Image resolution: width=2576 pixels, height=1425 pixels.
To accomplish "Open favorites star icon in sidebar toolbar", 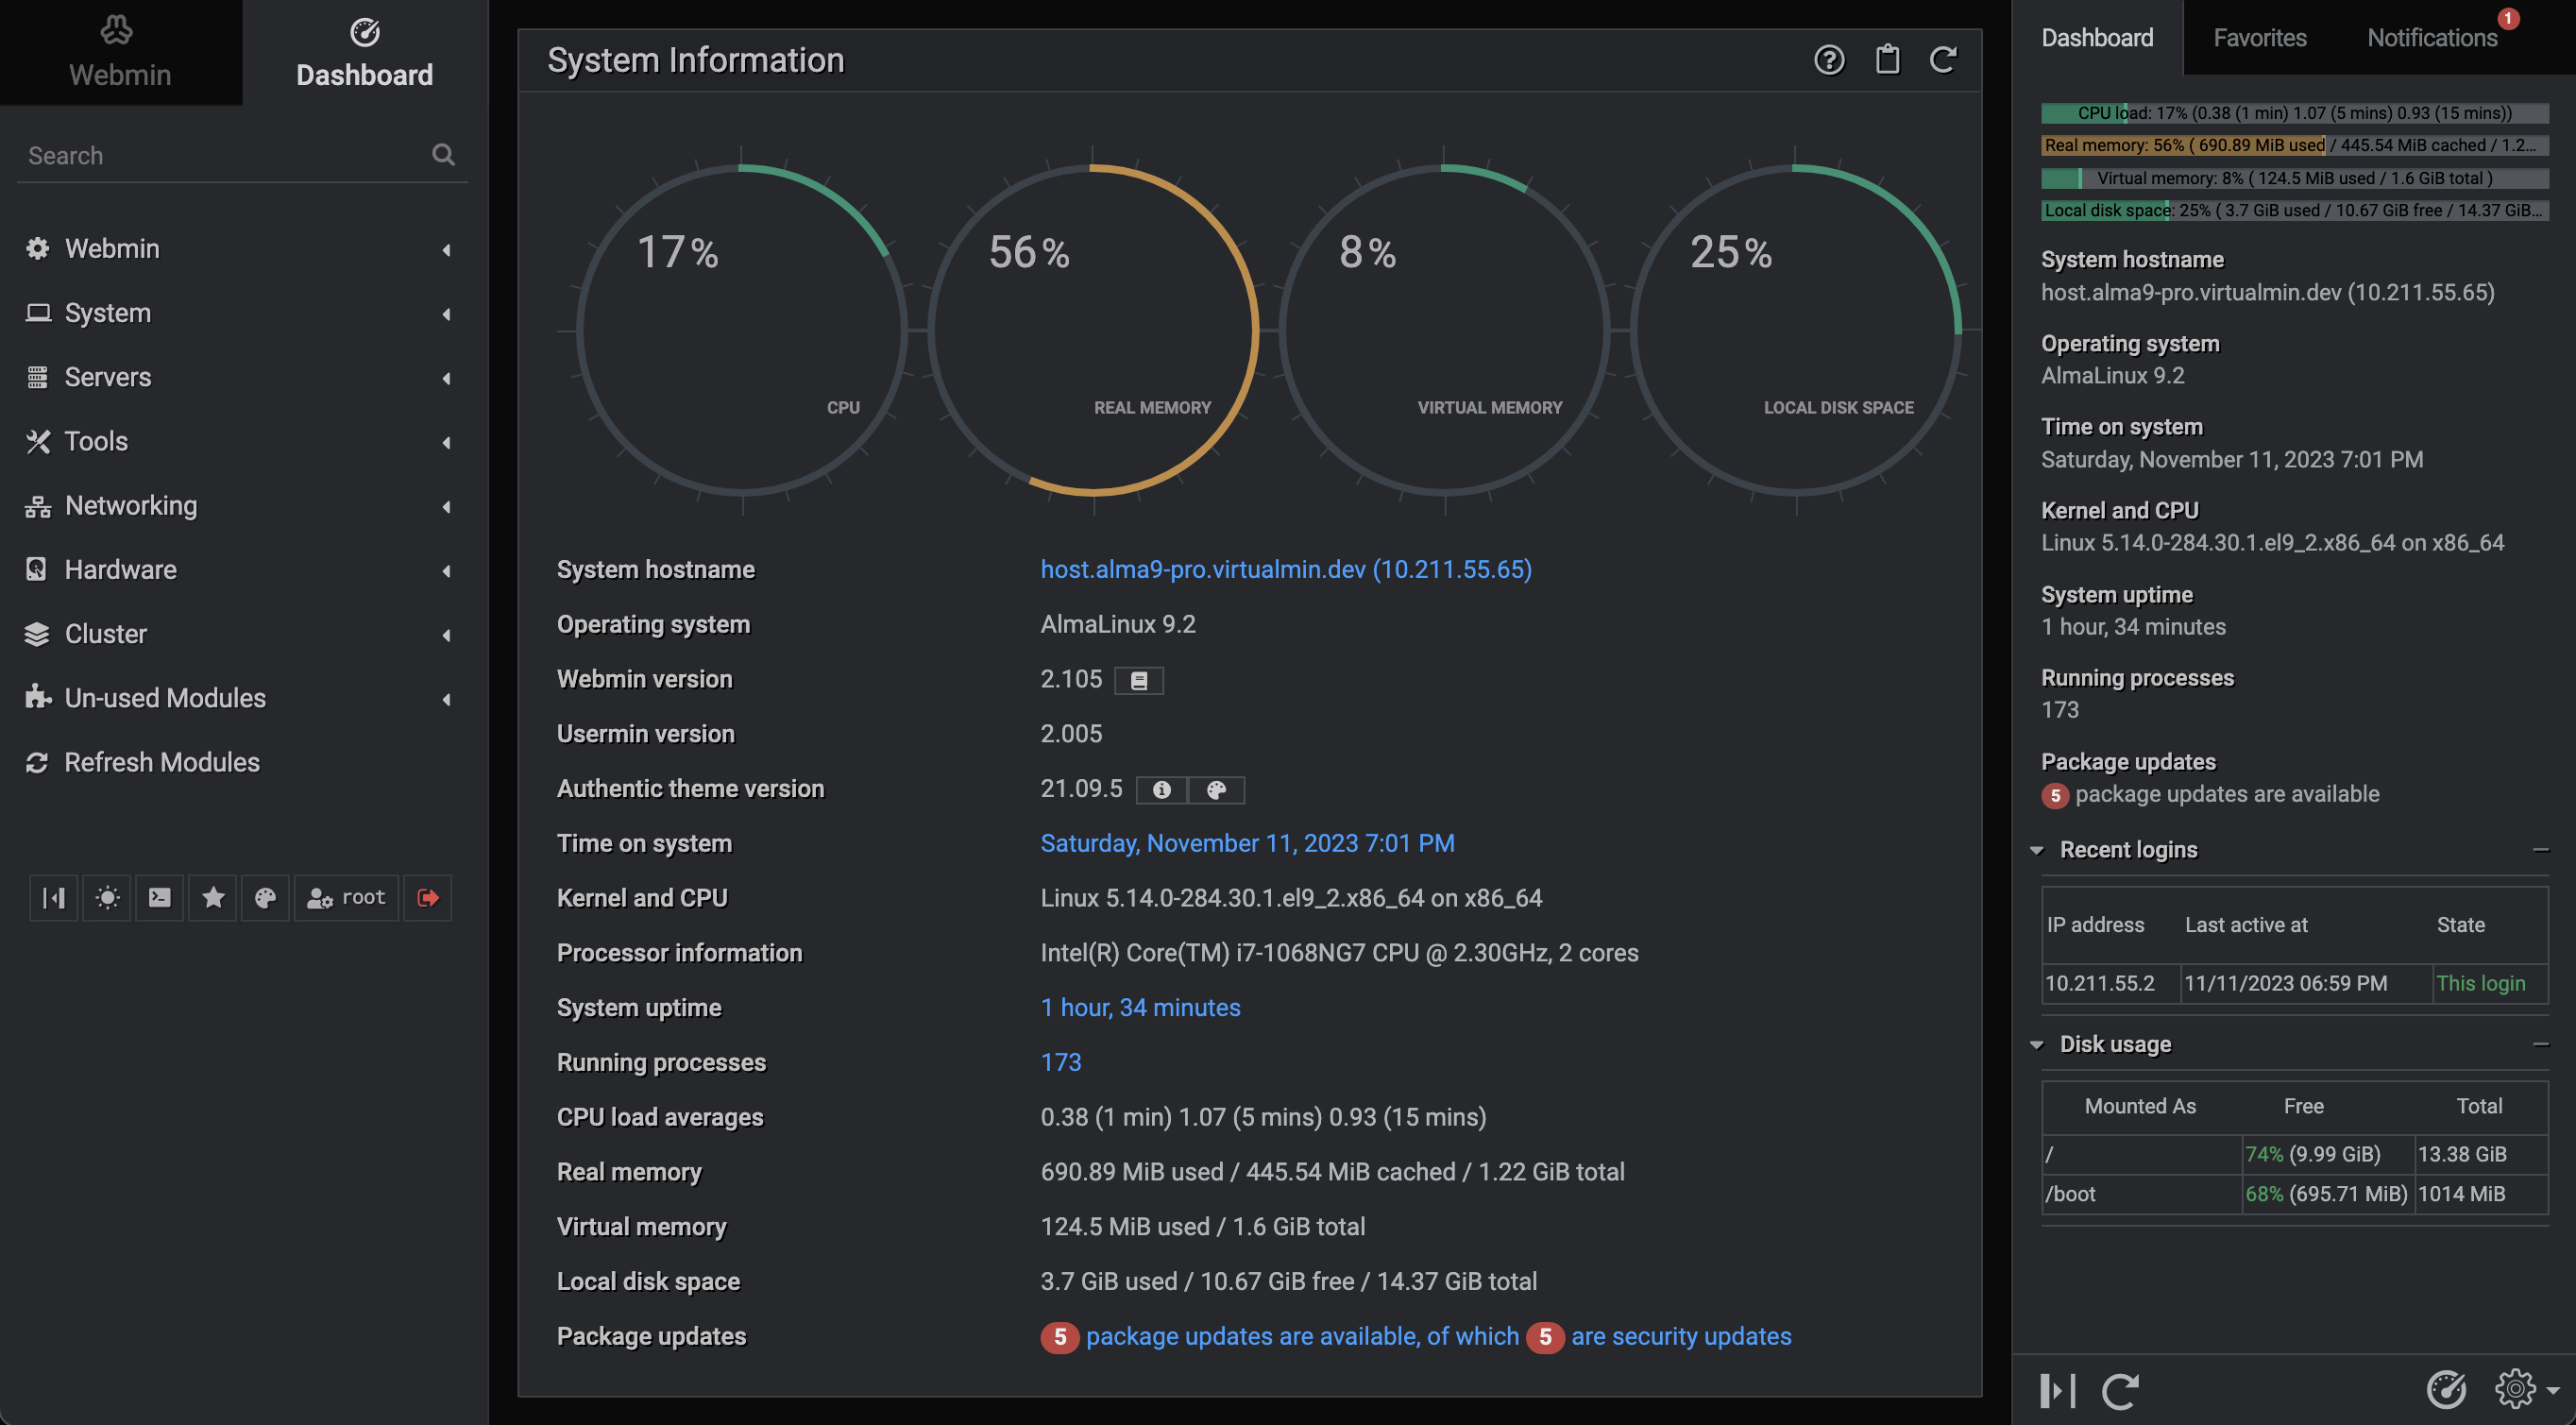I will coord(213,897).
